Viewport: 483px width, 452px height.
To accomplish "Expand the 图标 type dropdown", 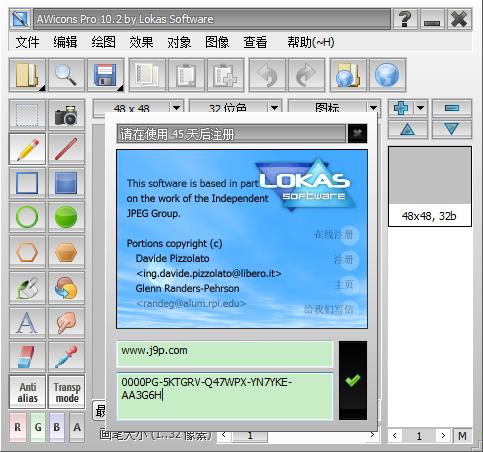I will 373,108.
